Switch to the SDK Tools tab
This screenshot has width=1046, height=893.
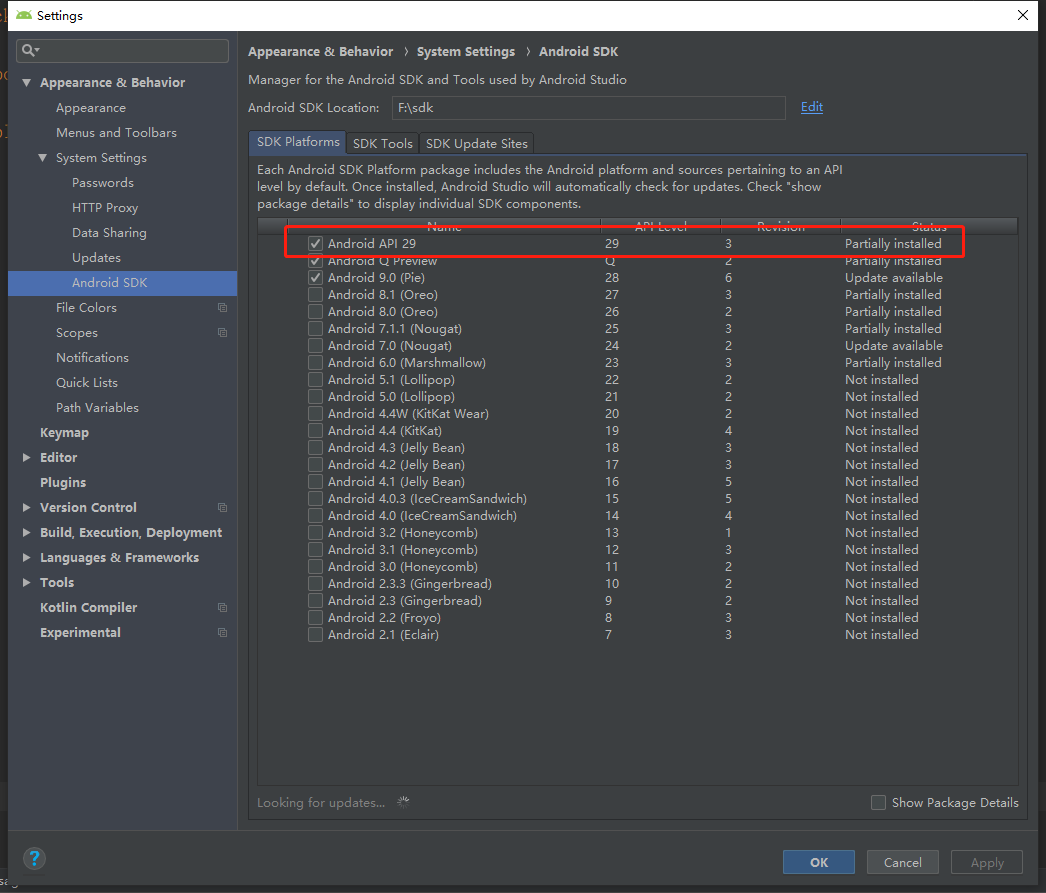[382, 143]
